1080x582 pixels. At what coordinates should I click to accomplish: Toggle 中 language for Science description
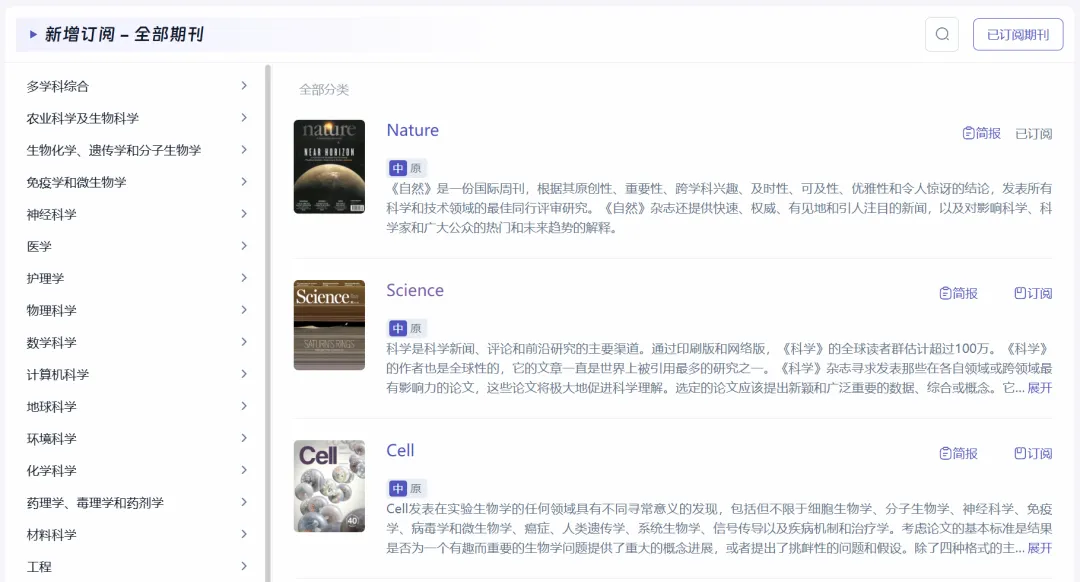tap(397, 329)
